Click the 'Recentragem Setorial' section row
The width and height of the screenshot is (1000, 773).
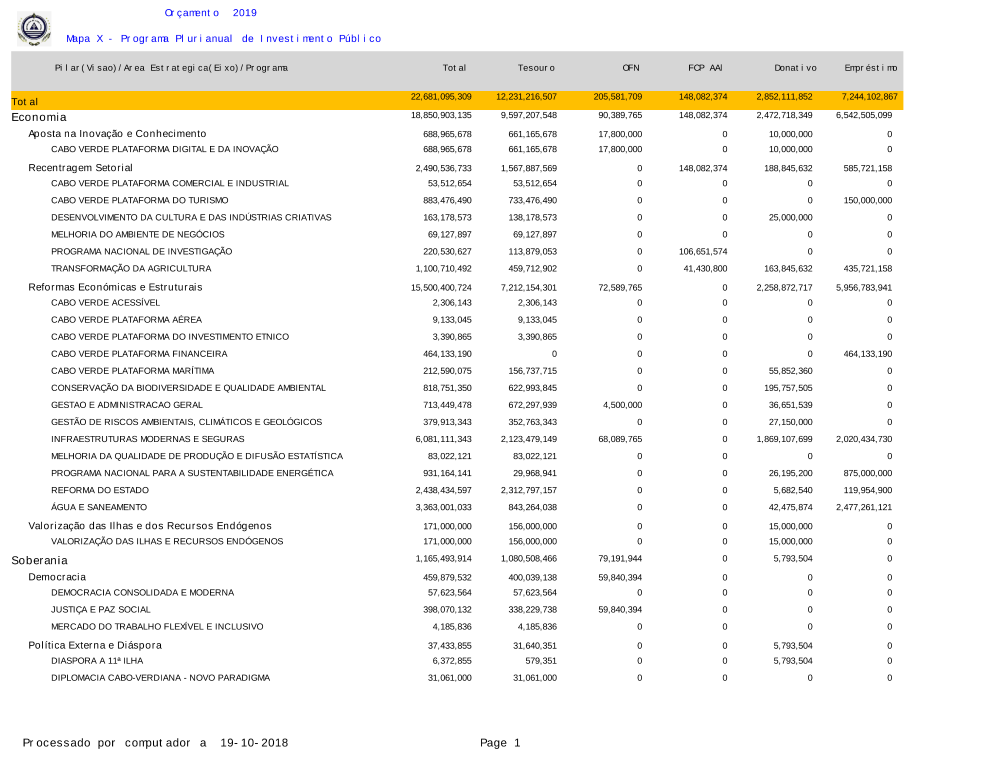tap(80, 167)
